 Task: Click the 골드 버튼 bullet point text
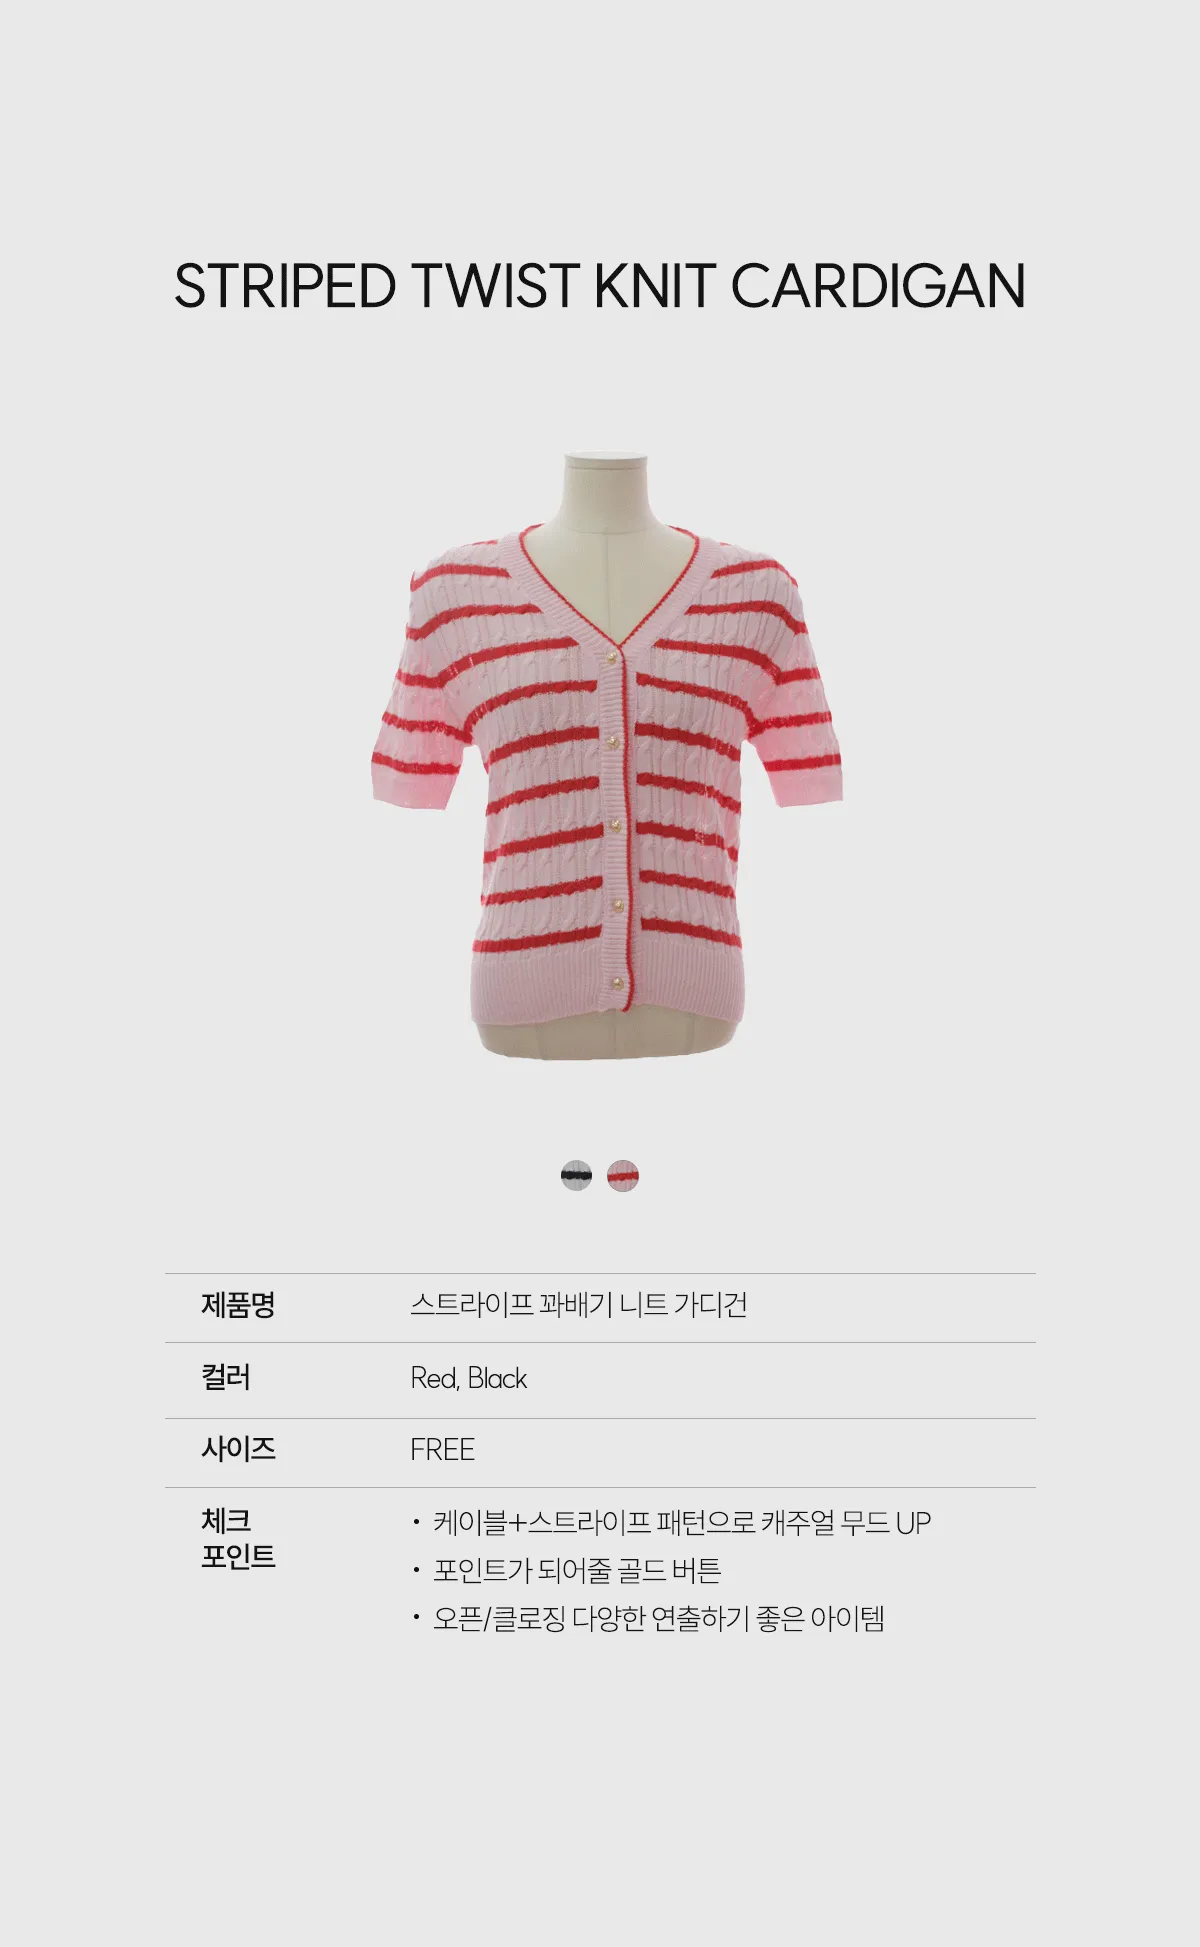tap(577, 1571)
